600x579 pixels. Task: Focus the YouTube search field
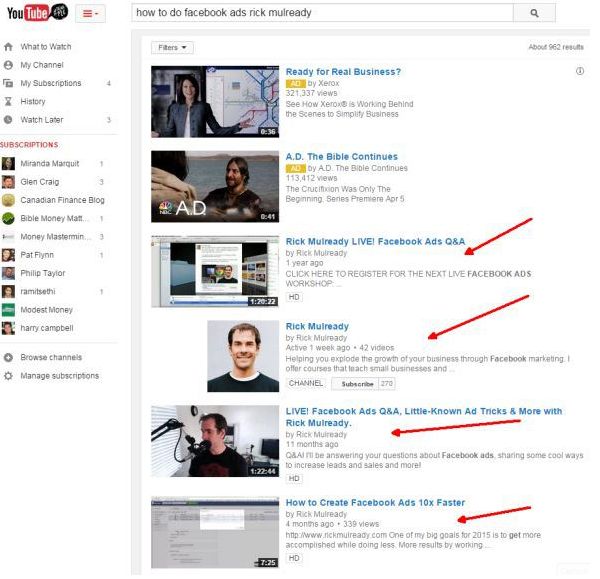(322, 13)
